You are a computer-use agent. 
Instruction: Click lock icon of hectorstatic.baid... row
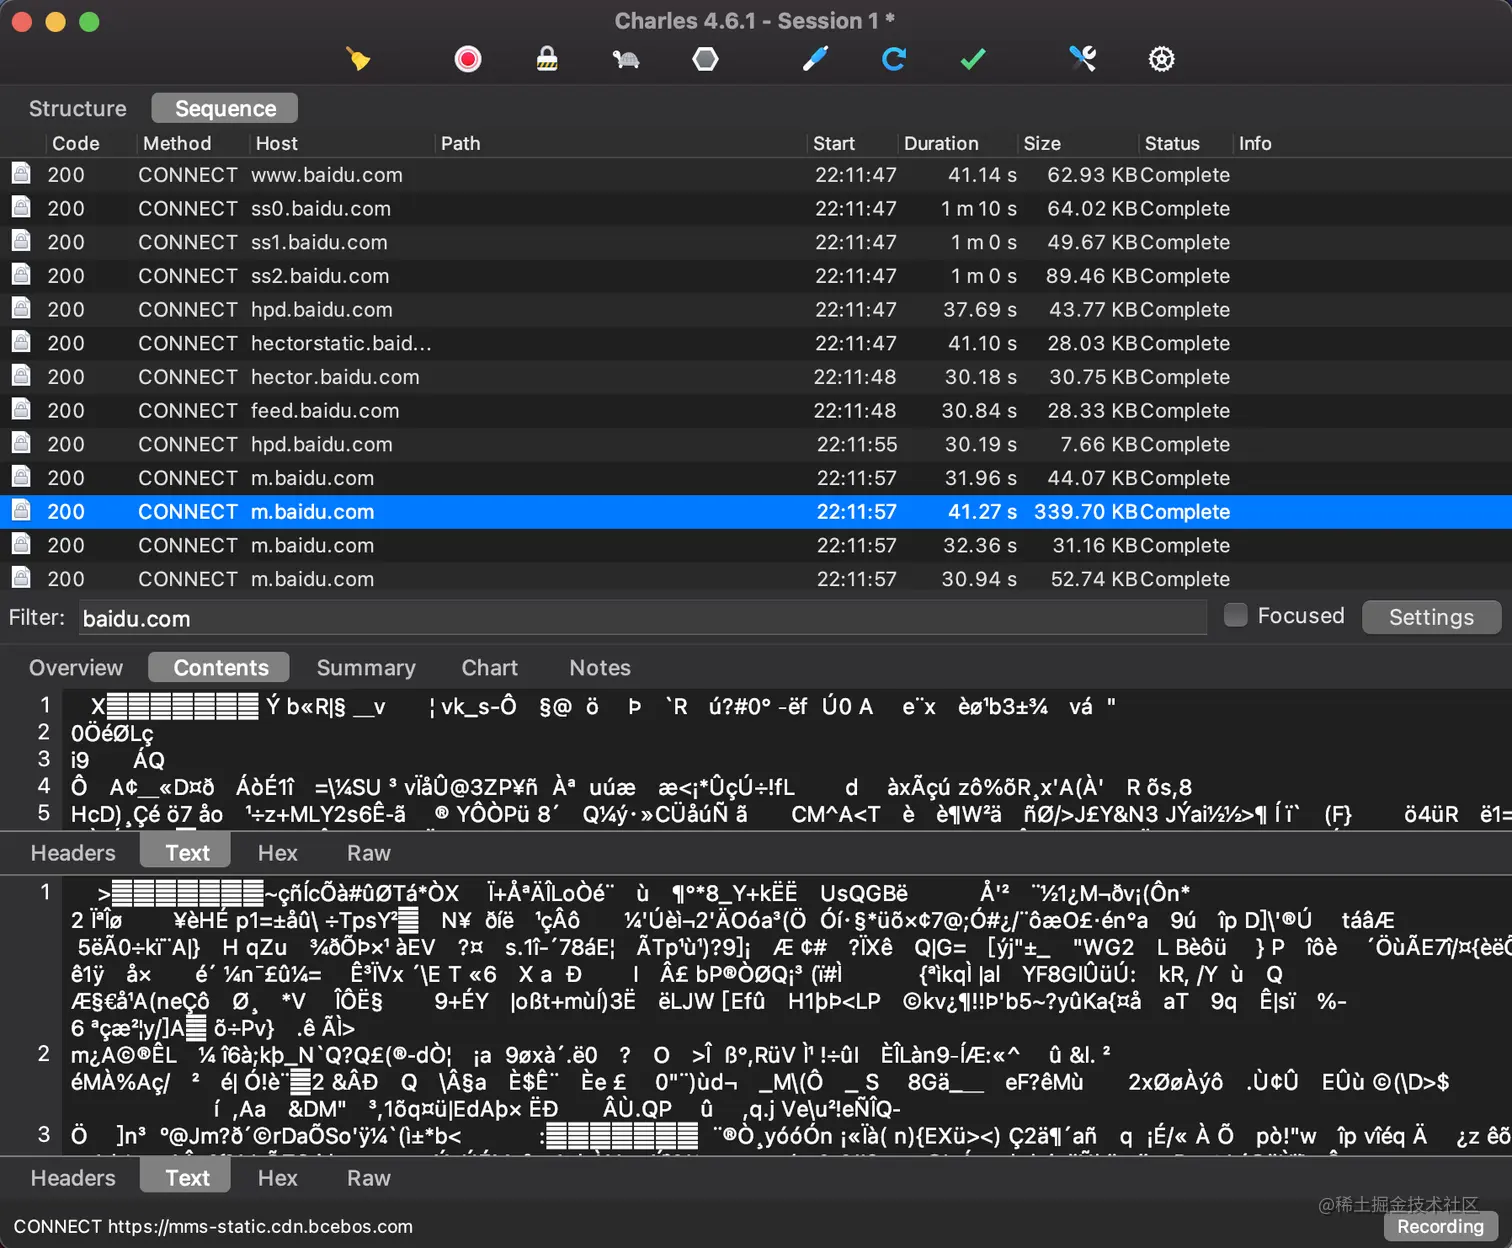(x=21, y=343)
